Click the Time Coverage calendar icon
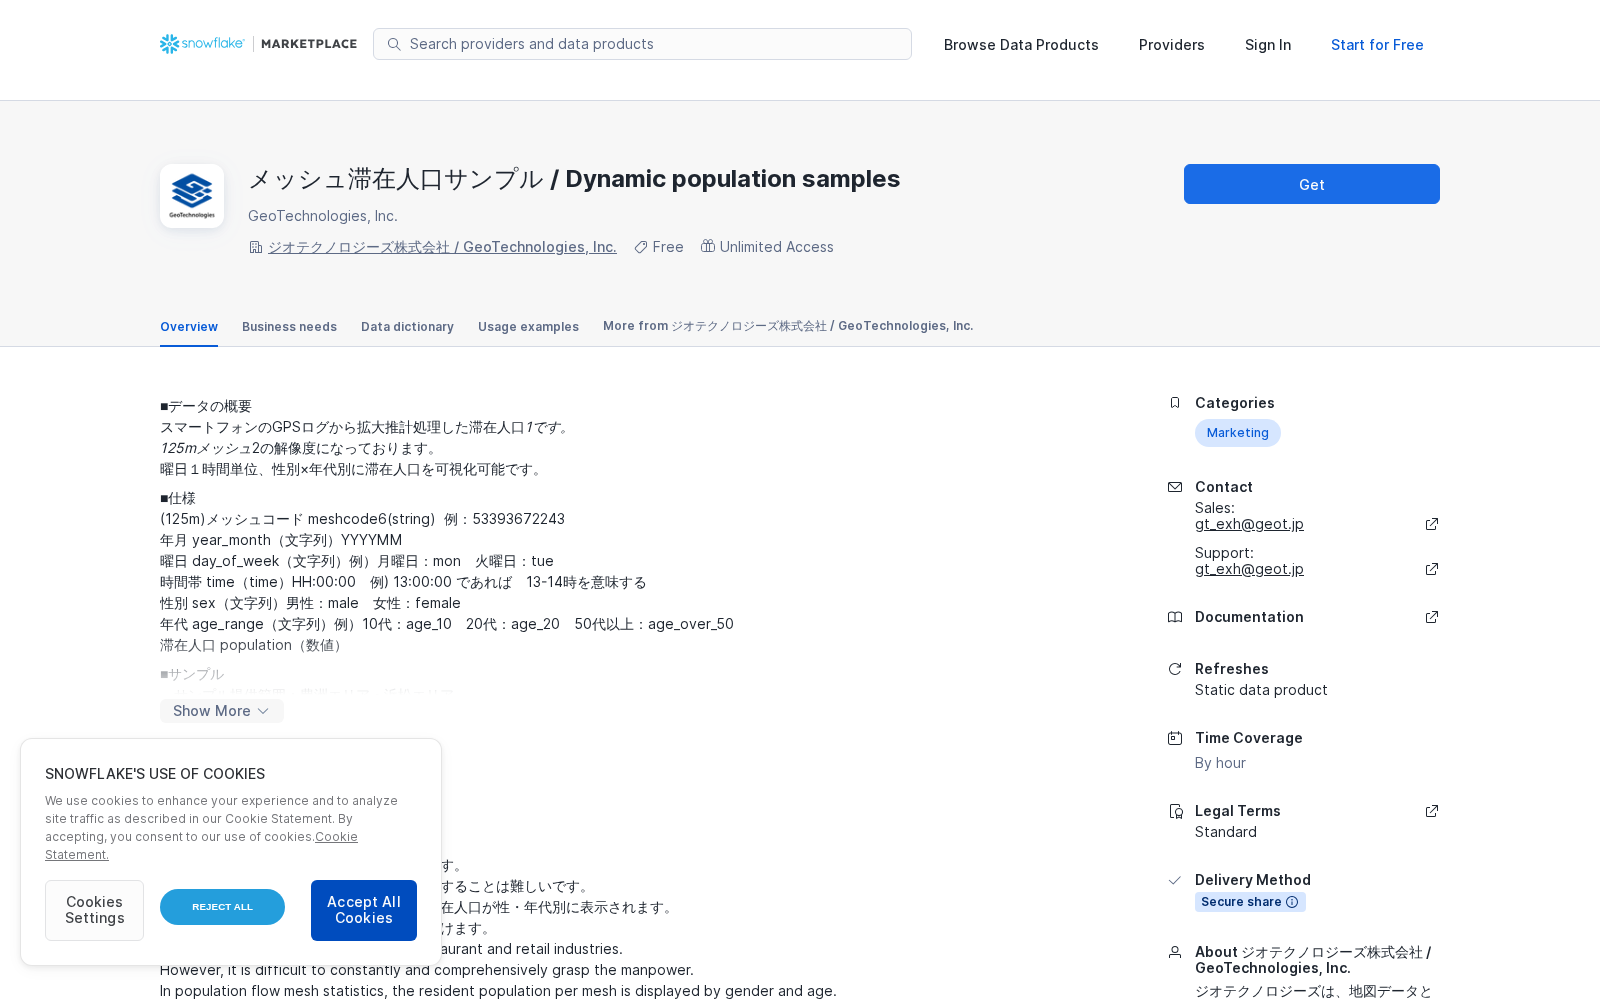 [x=1175, y=738]
